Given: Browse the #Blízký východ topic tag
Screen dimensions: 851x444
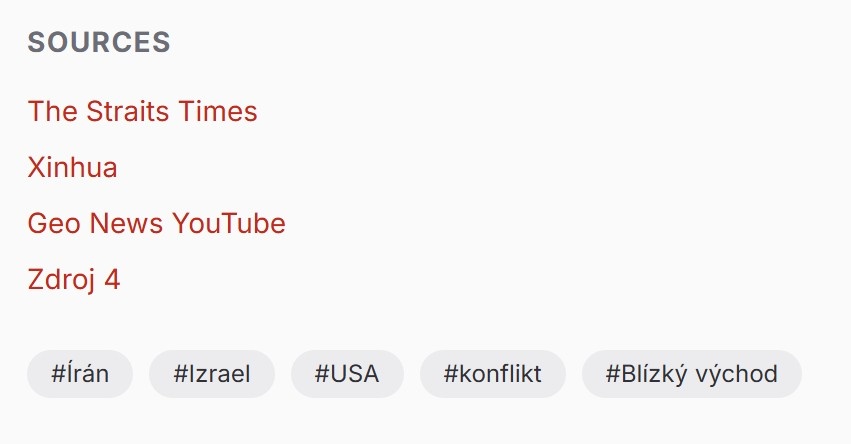Looking at the screenshot, I should 691,374.
